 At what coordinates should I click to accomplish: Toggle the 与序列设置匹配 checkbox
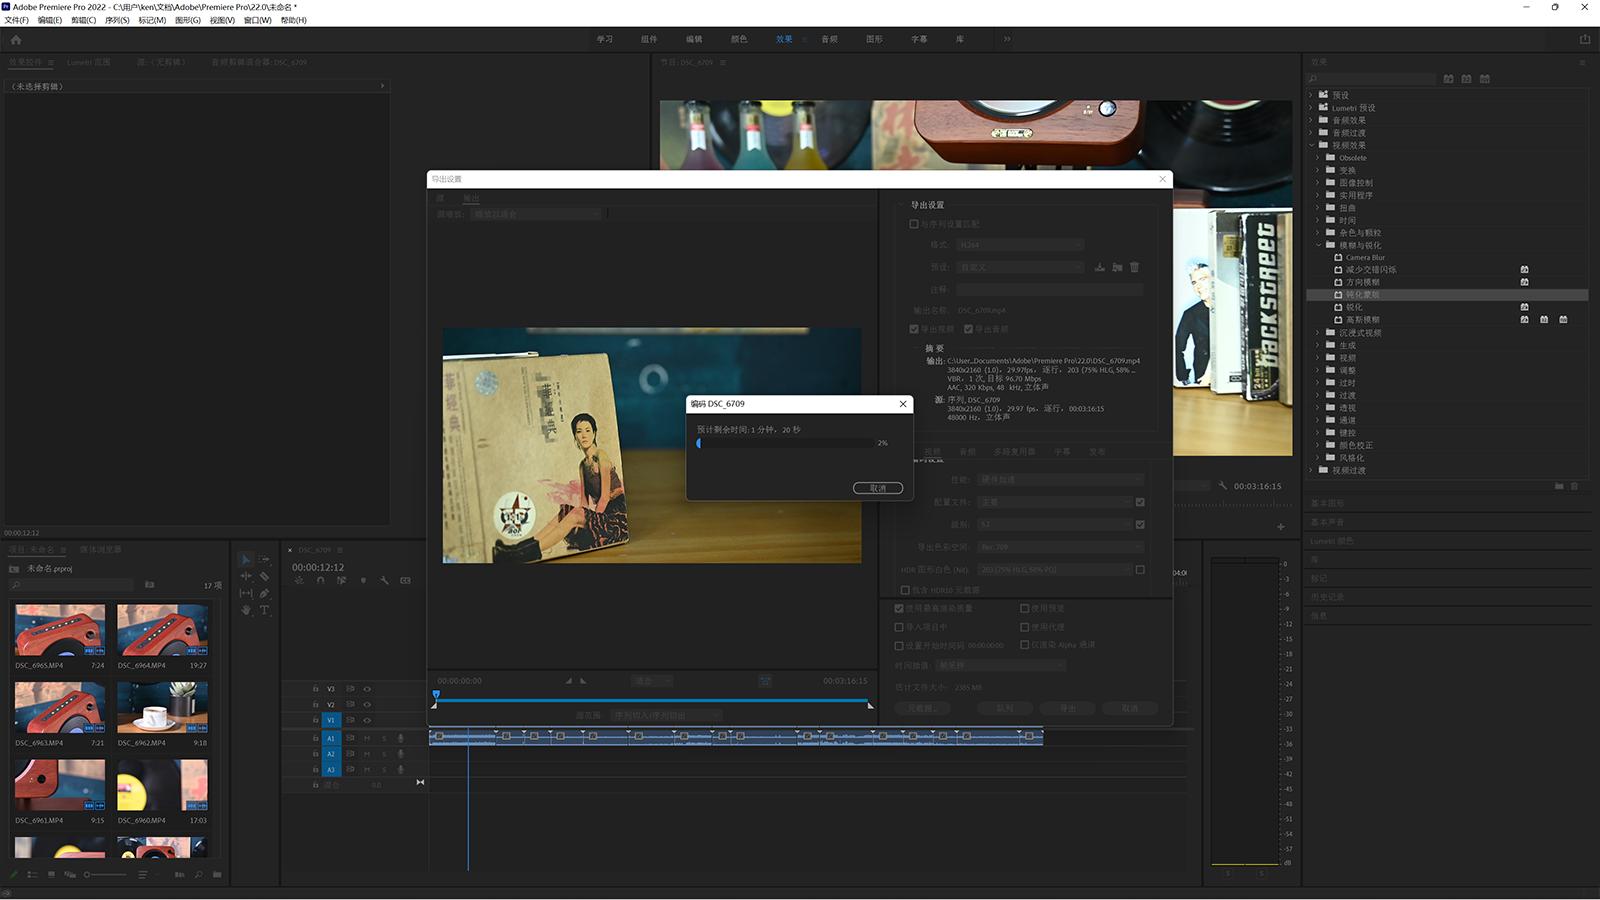[914, 224]
